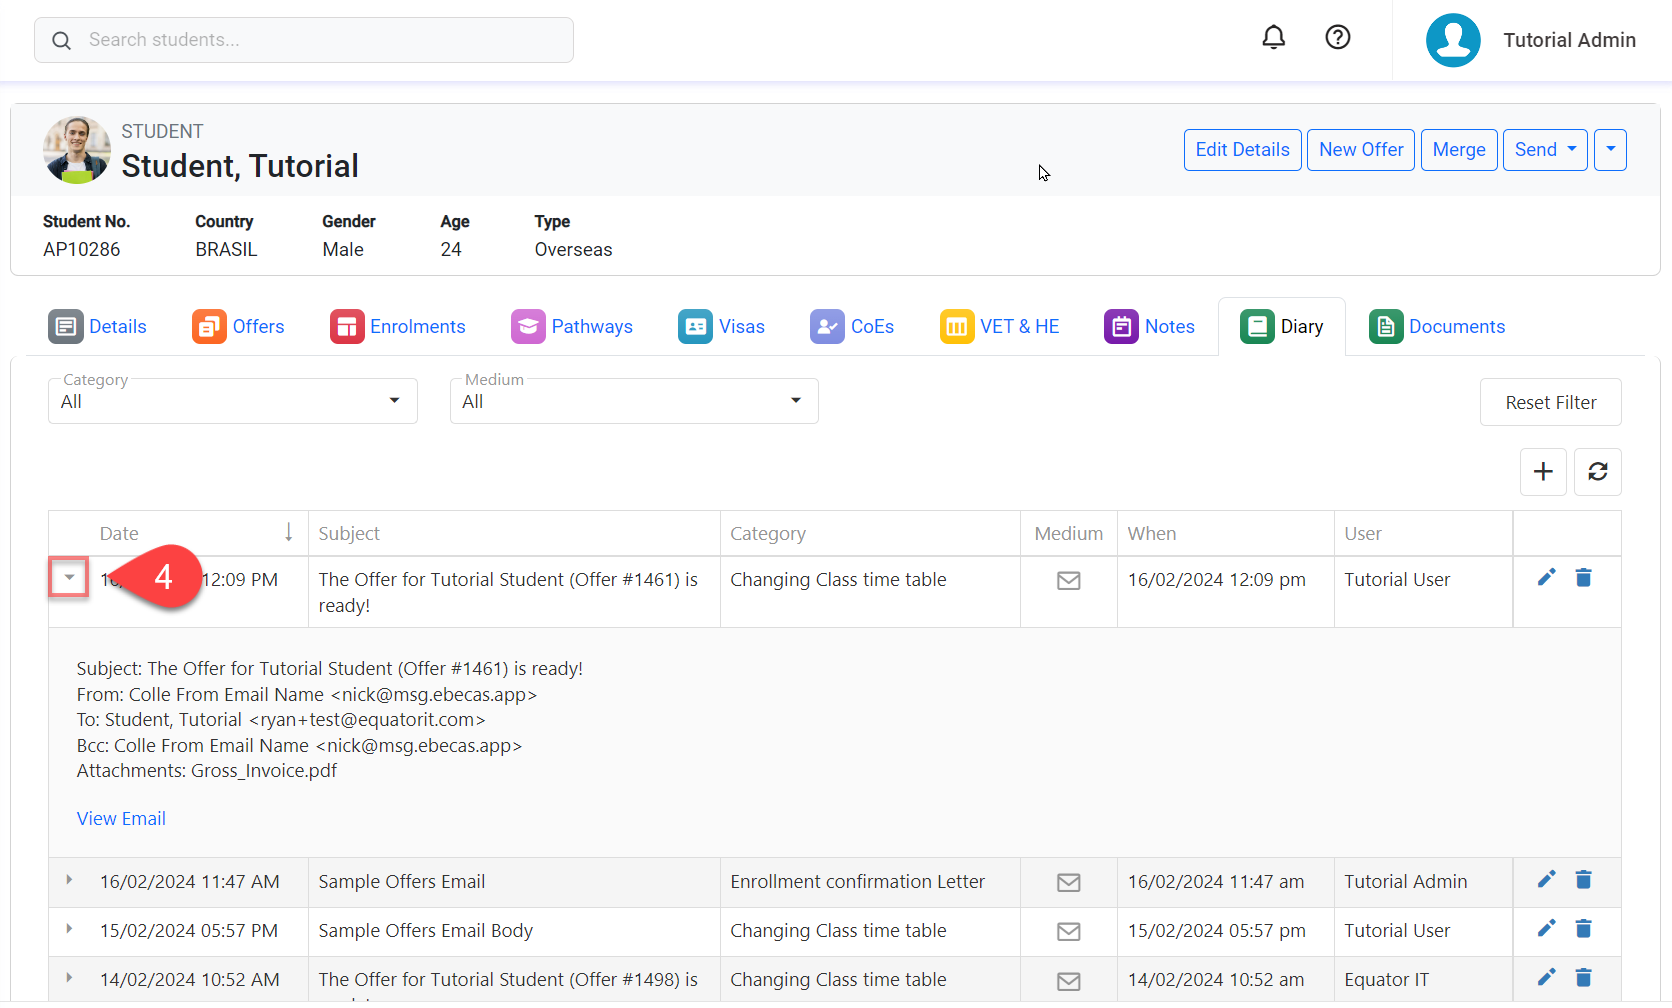Expand the 16/02/2024 11:47 AM row
Screen dimensions: 1672x1008
coord(69,880)
